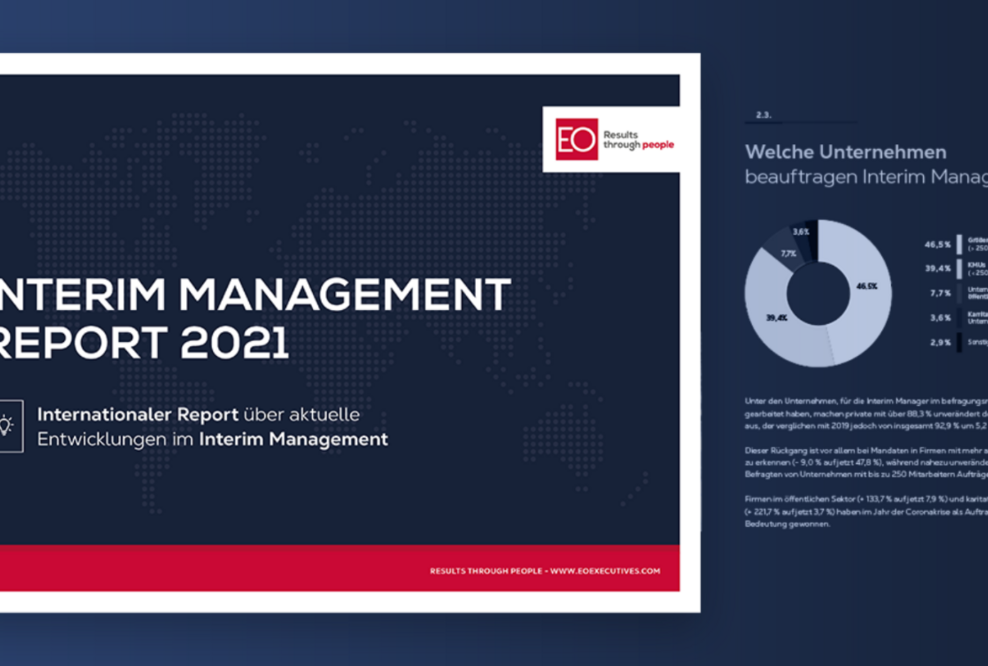Click the section number '2.3.'
The width and height of the screenshot is (988, 666).
[x=764, y=116]
